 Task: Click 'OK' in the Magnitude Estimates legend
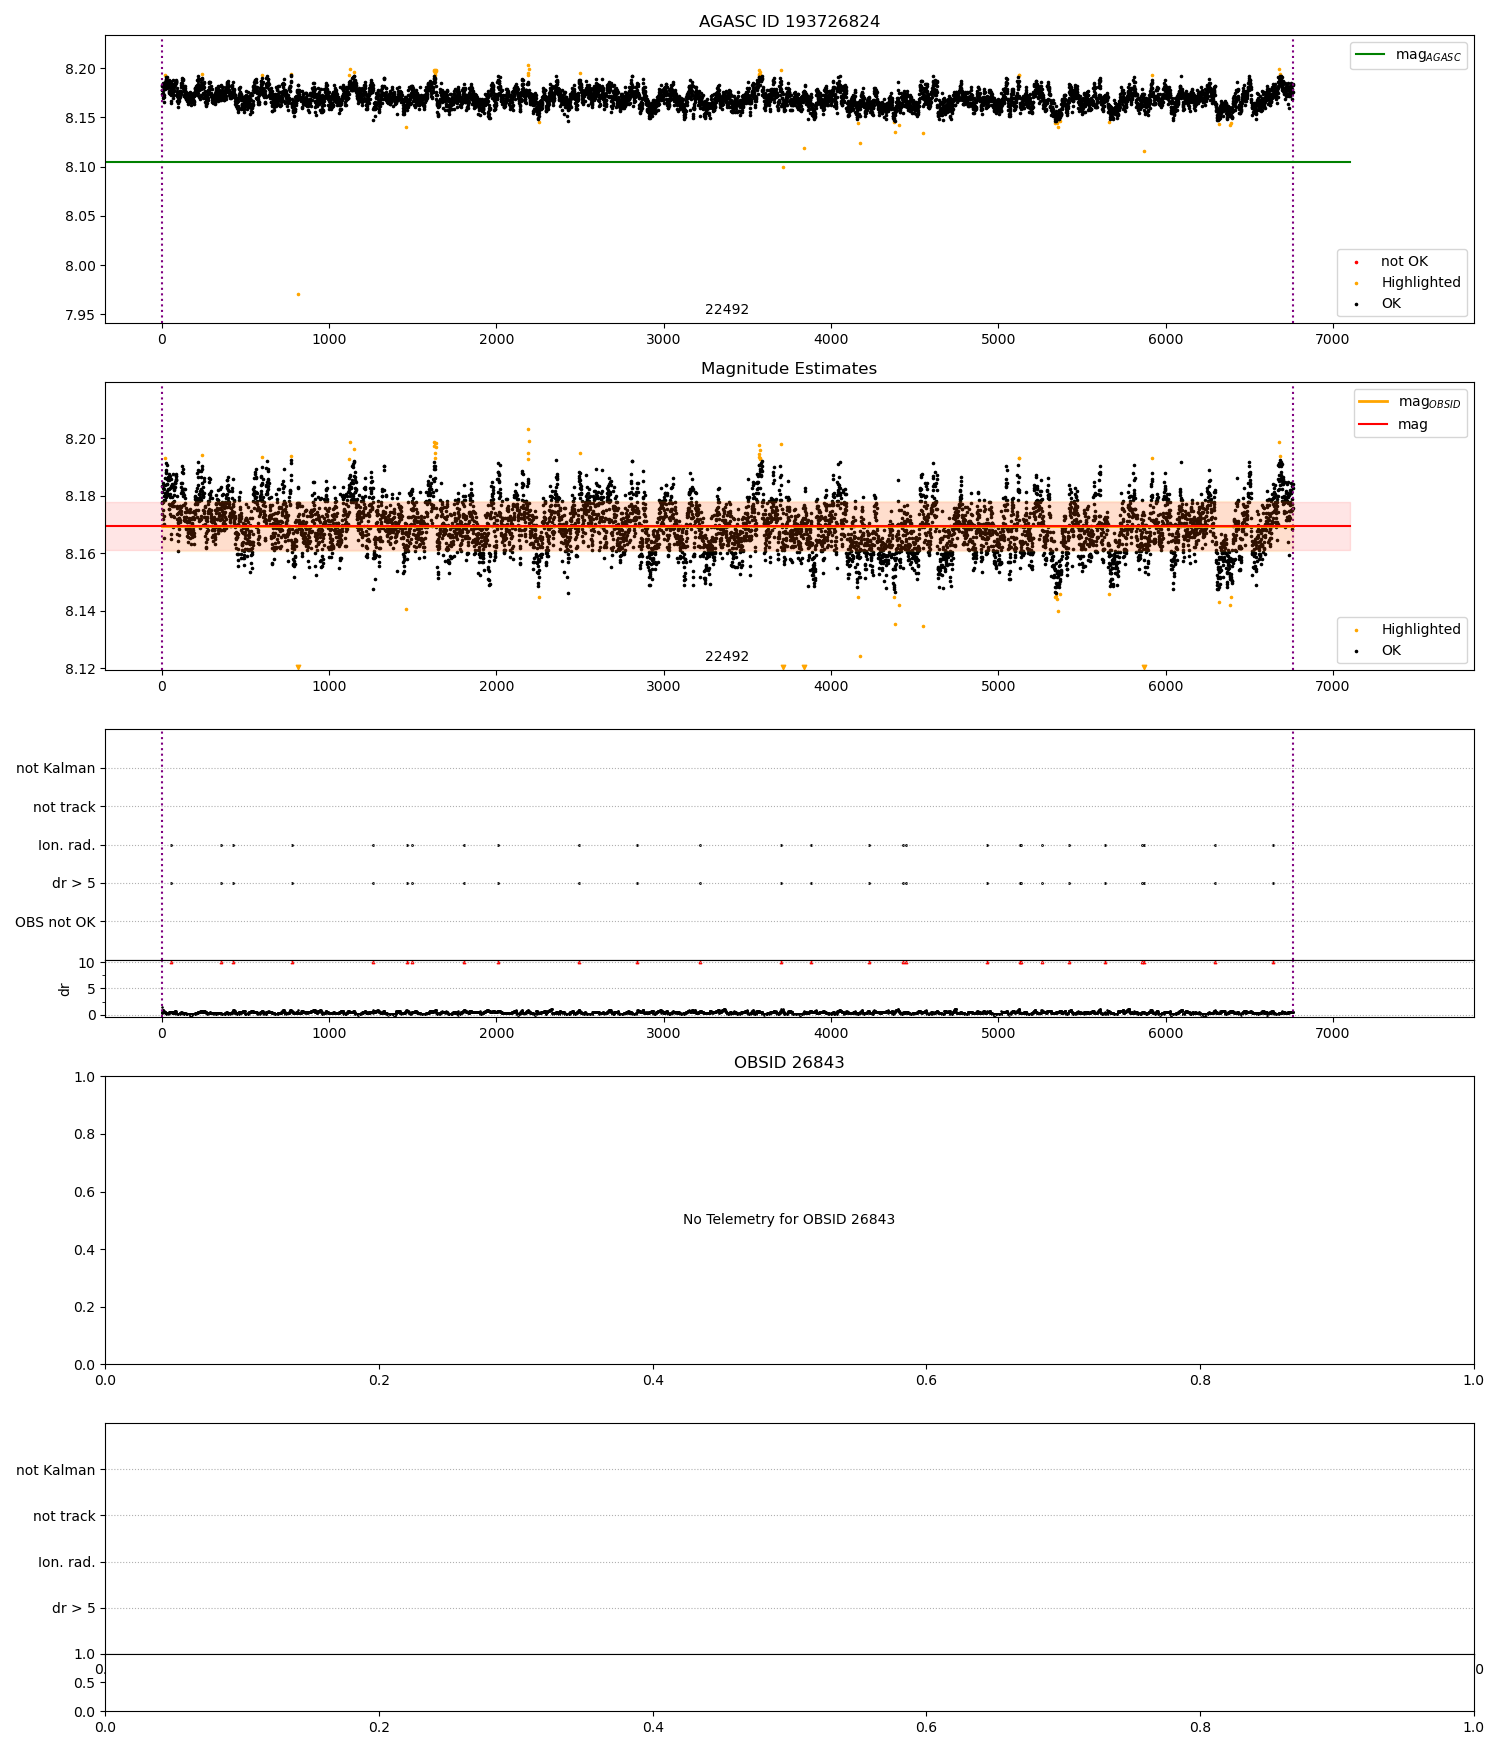click(1391, 650)
